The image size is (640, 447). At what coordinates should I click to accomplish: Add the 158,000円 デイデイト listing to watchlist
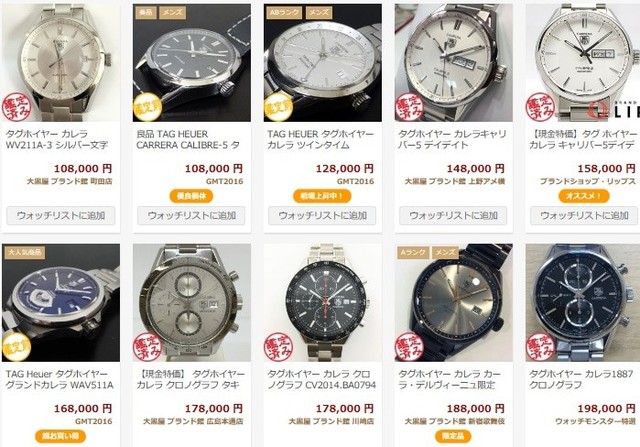584,216
